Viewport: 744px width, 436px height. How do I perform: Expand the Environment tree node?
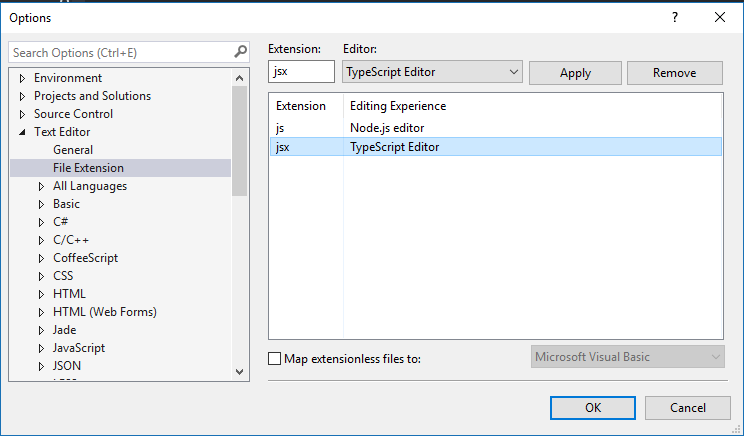coord(22,78)
